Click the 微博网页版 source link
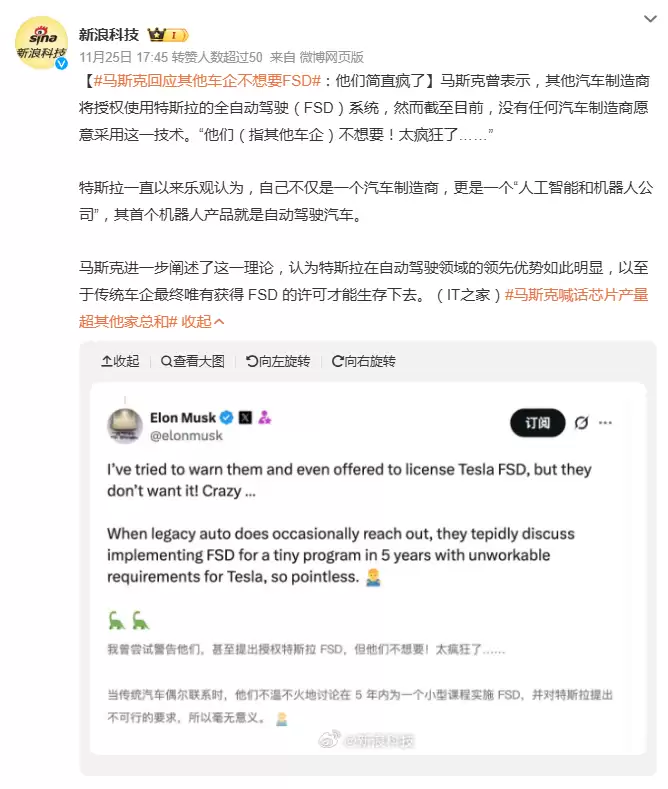Viewport: 668px width, 789px height. tap(331, 57)
